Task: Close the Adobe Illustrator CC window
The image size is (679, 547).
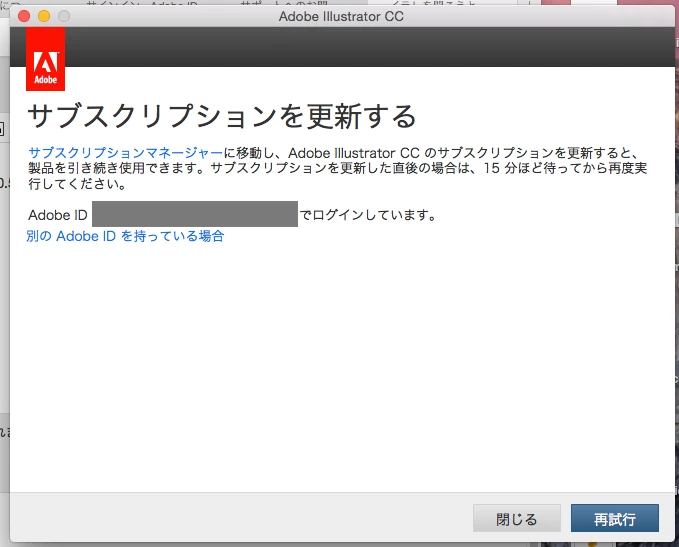Action: click(24, 16)
